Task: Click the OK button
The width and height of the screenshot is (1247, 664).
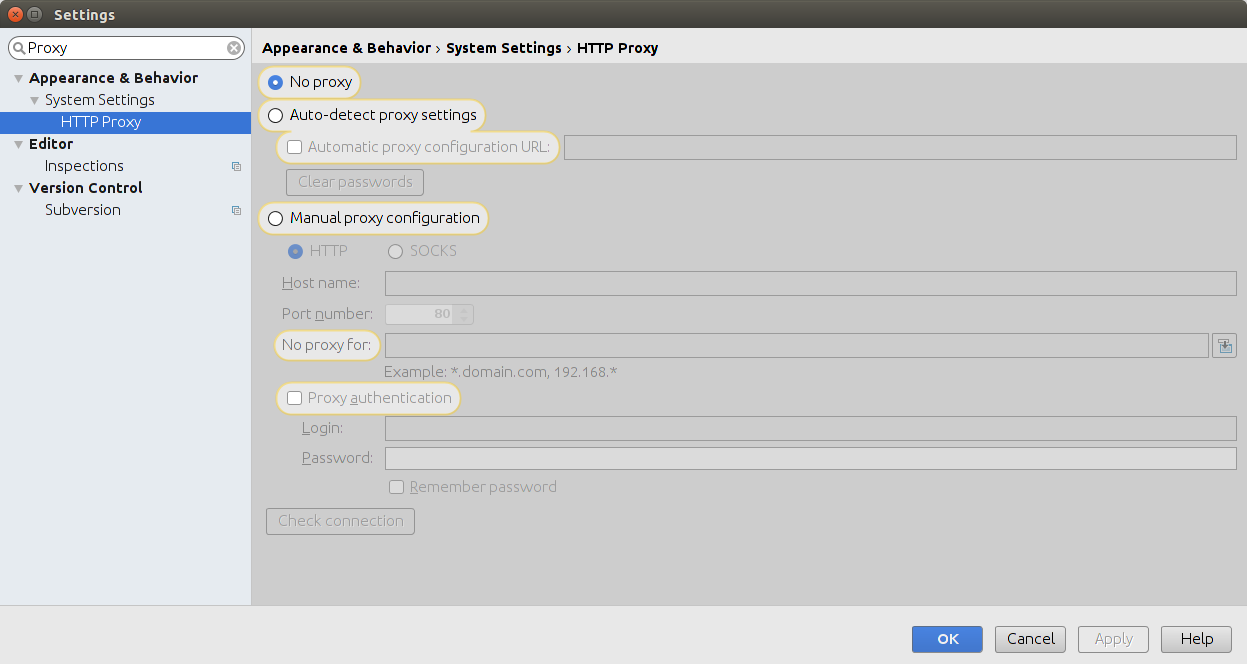Action: tap(947, 639)
